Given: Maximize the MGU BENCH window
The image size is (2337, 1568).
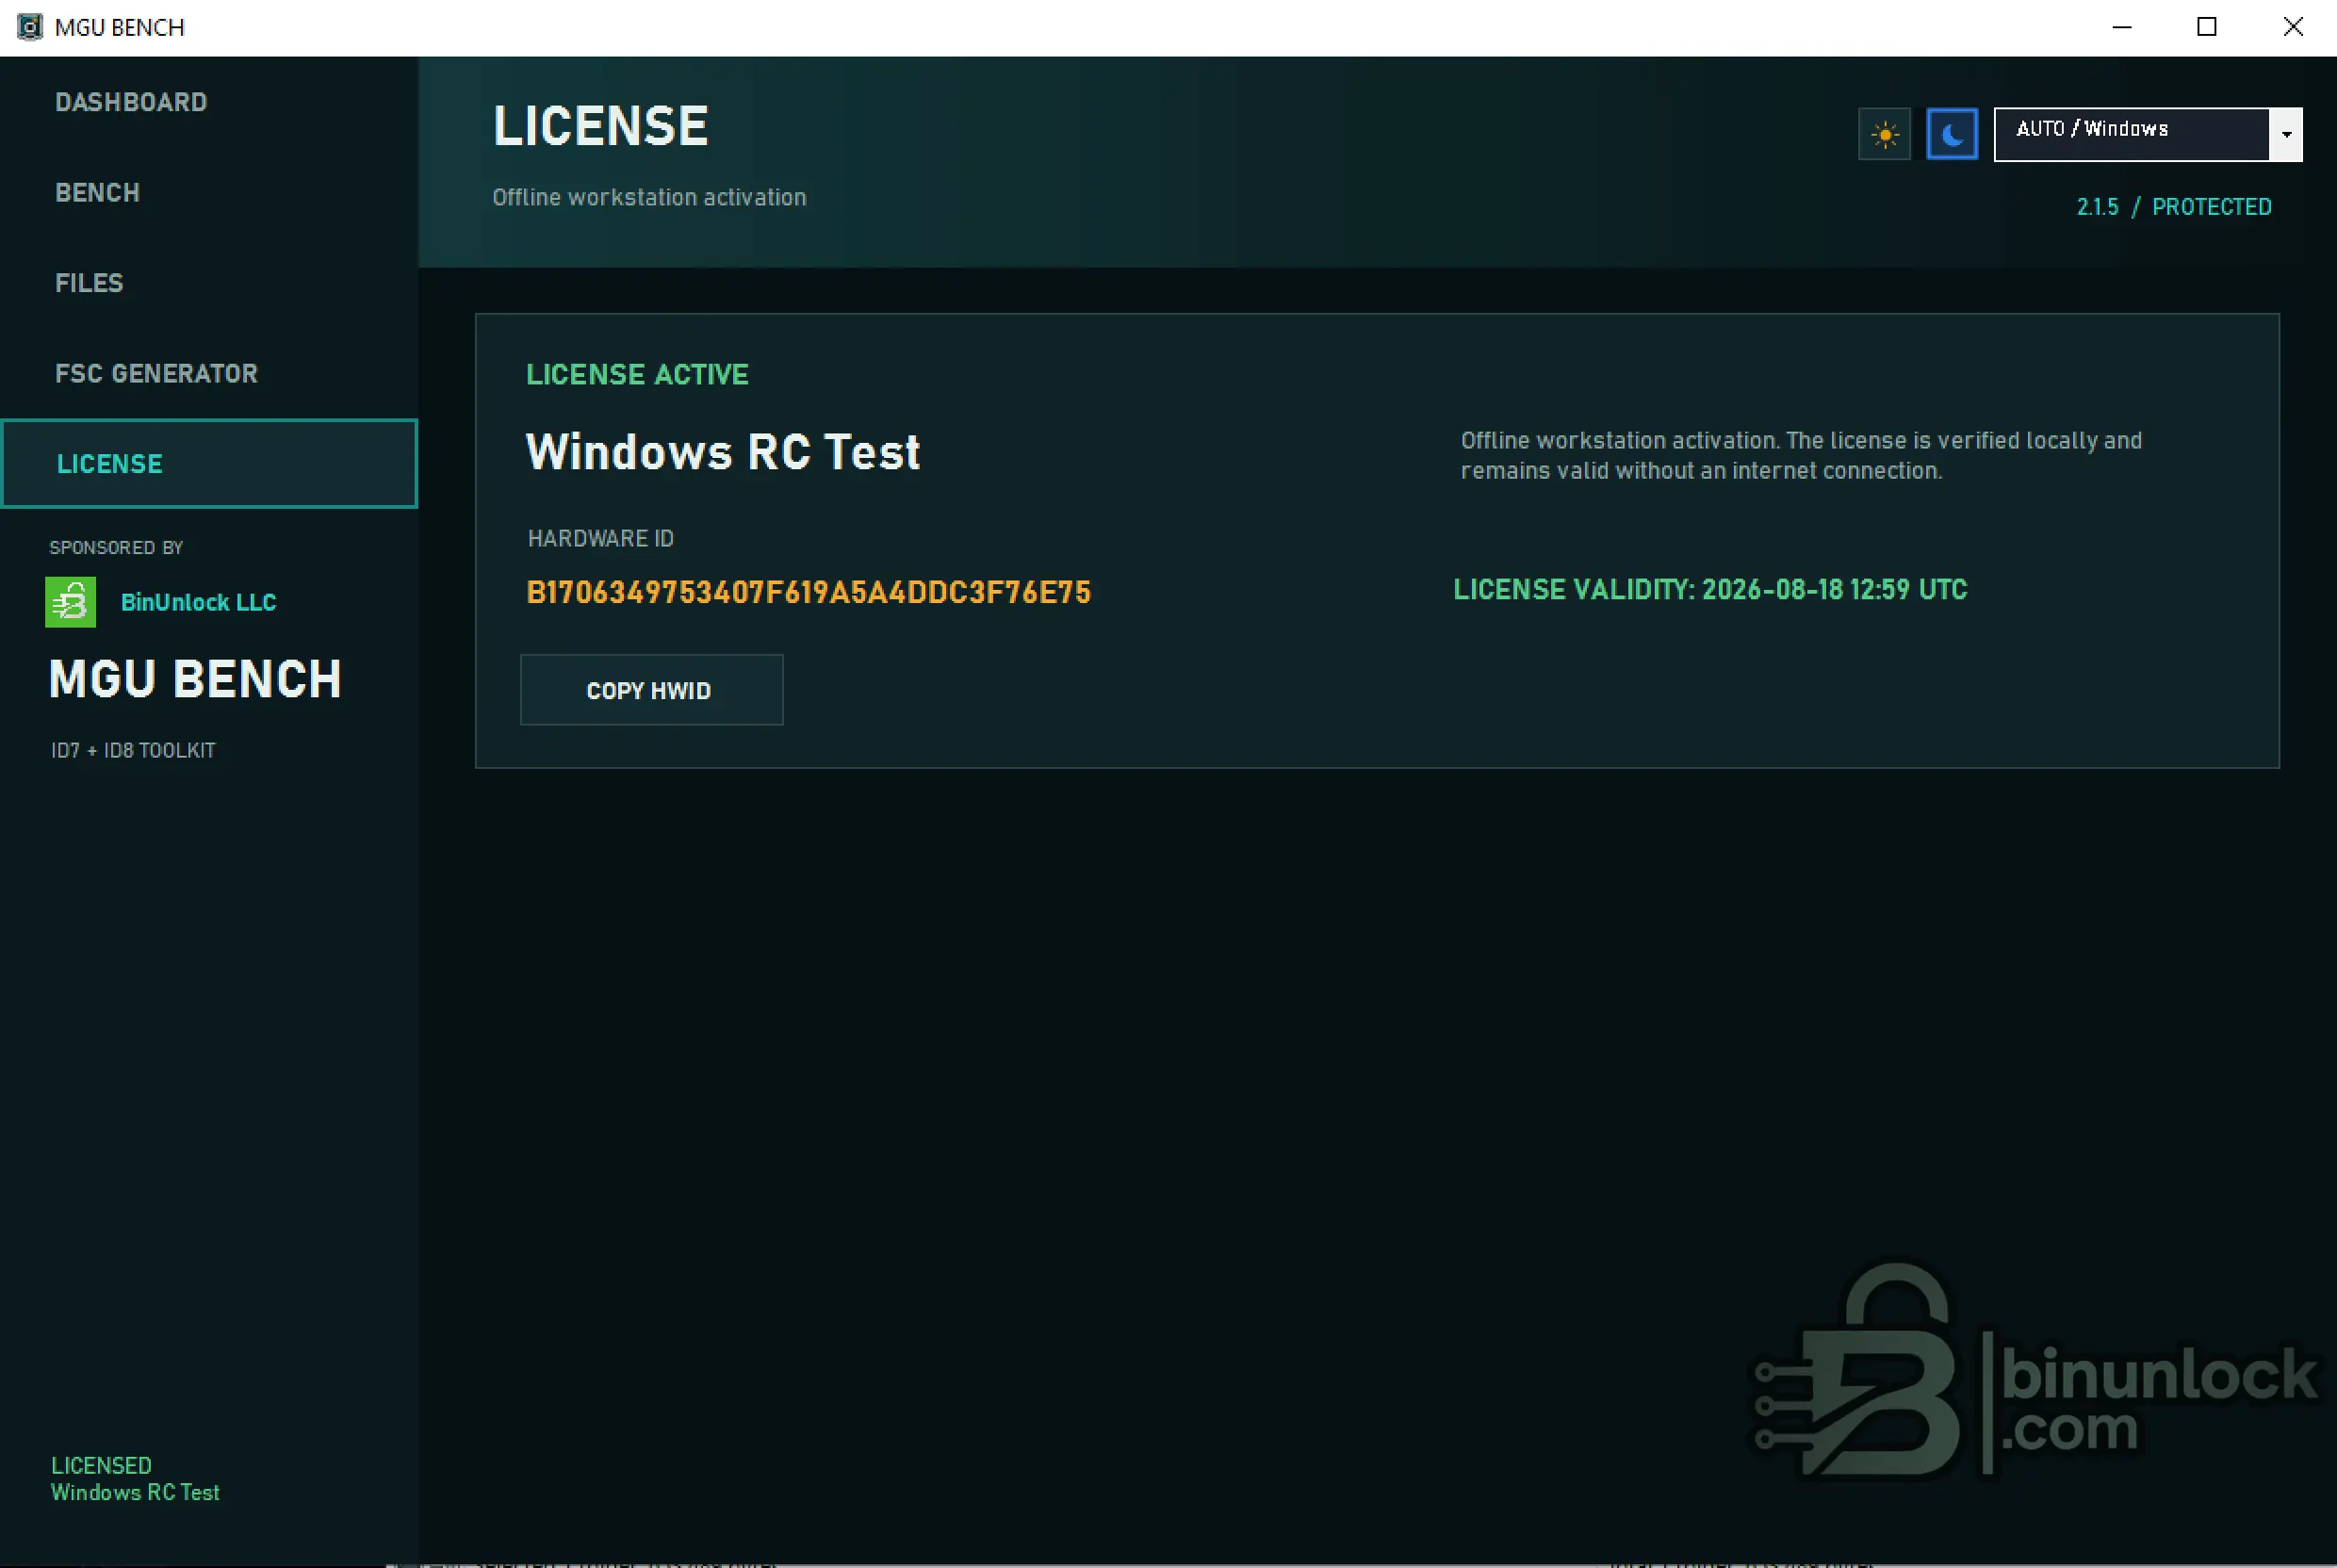Looking at the screenshot, I should point(2207,27).
